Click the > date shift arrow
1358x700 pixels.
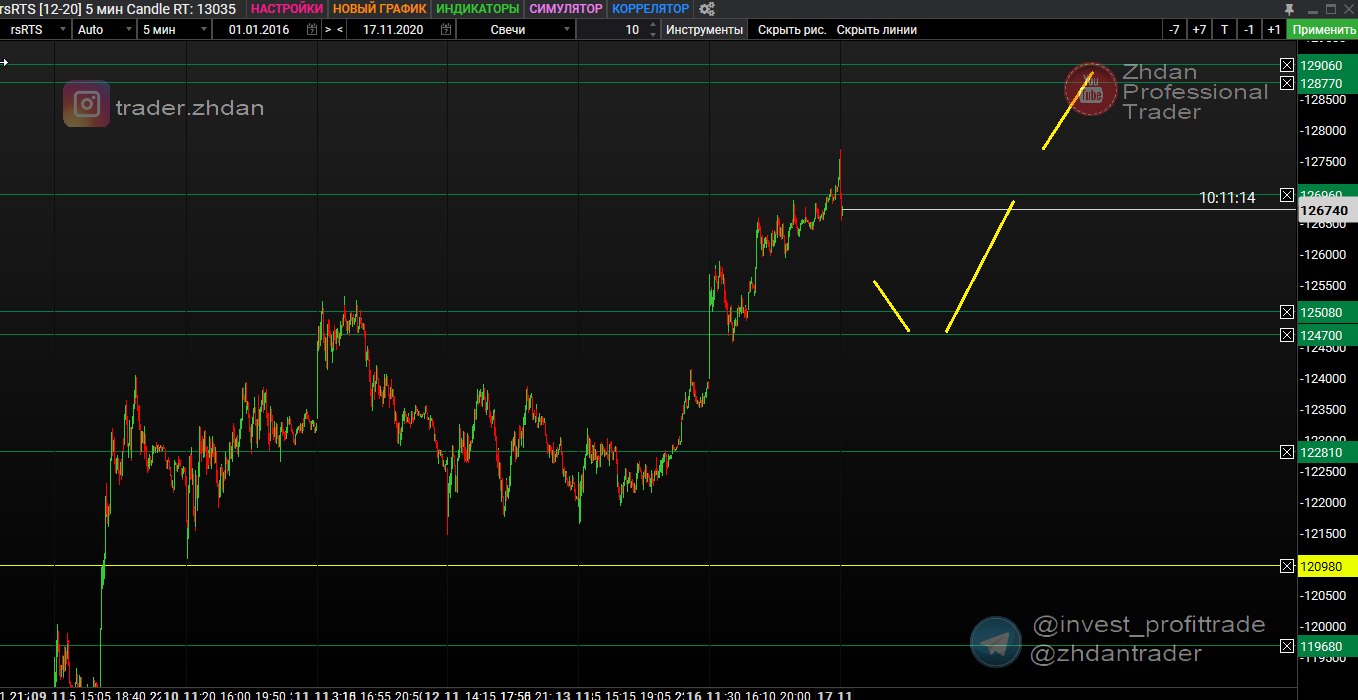(328, 30)
